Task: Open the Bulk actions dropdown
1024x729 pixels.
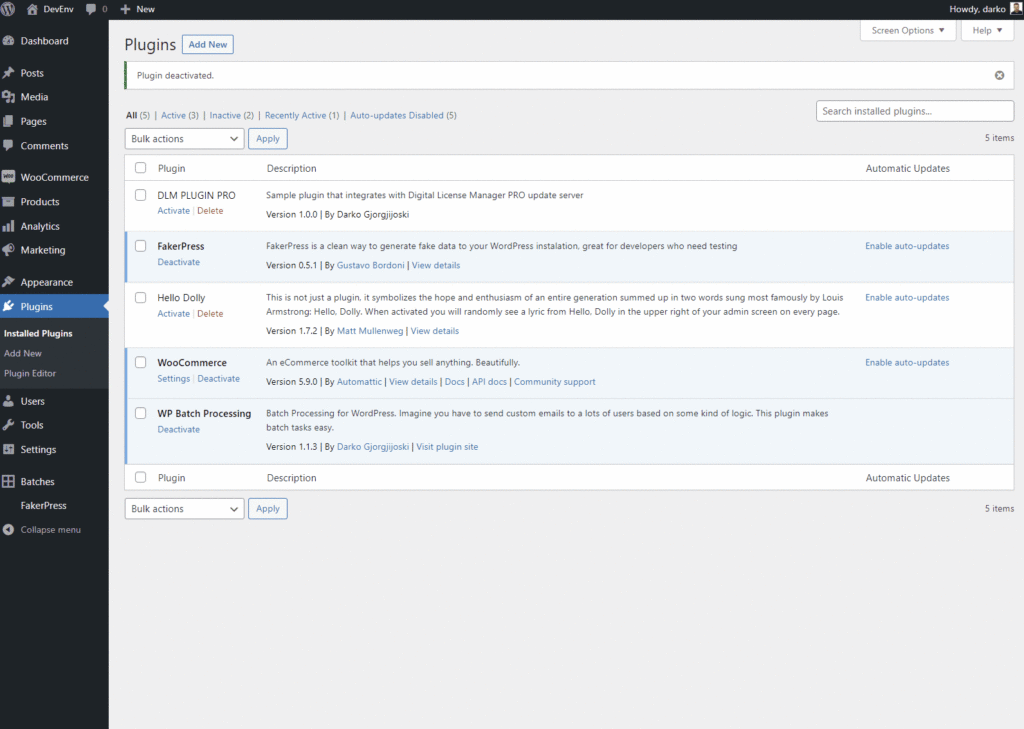Action: (184, 138)
